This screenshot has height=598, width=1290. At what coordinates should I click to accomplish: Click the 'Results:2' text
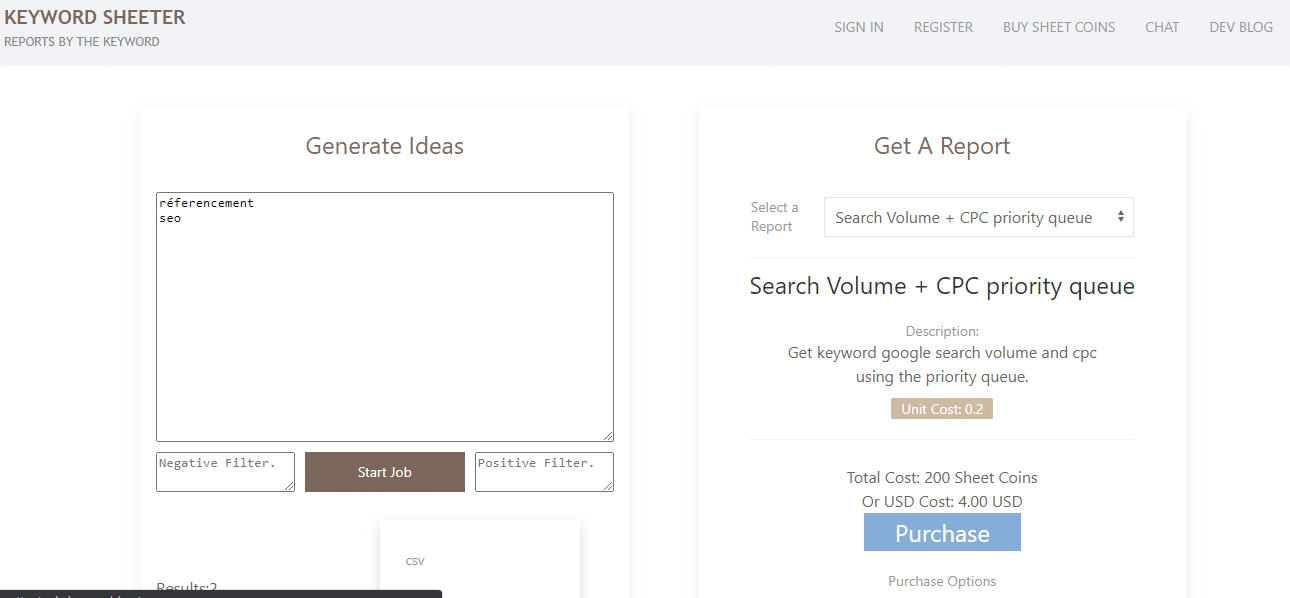[187, 588]
